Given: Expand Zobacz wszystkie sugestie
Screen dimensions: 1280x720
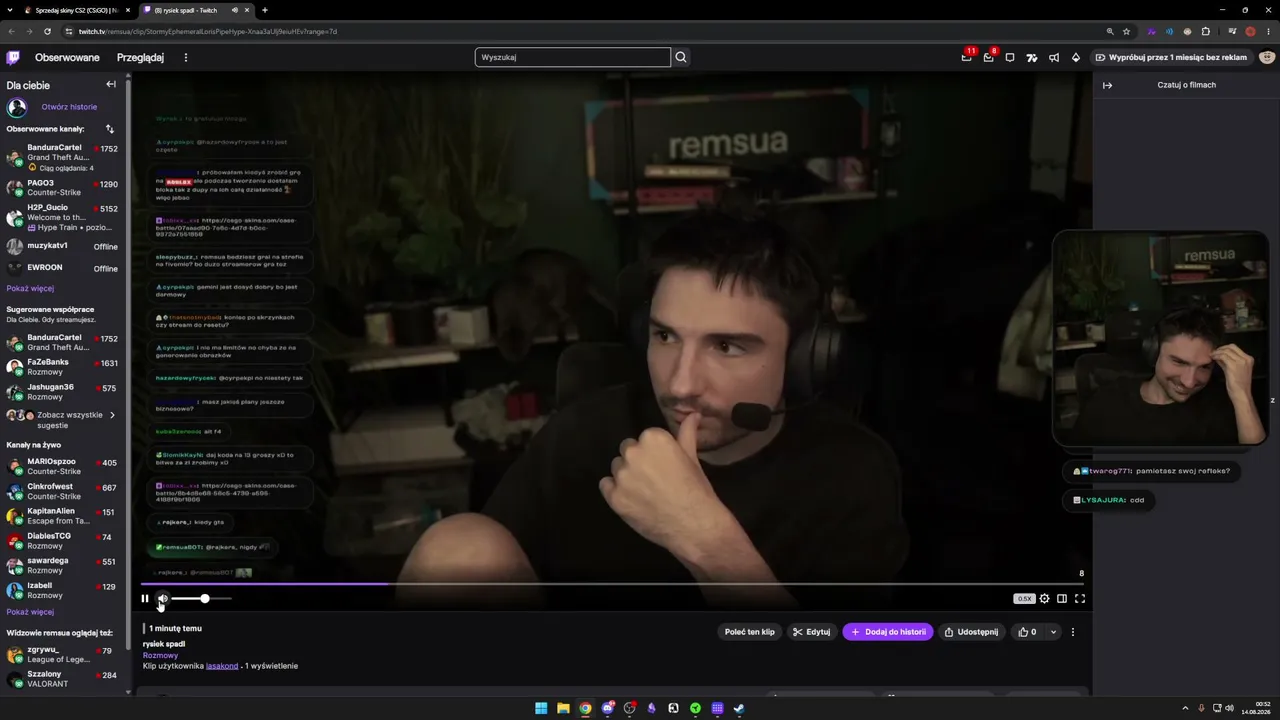Looking at the screenshot, I should click(x=63, y=420).
